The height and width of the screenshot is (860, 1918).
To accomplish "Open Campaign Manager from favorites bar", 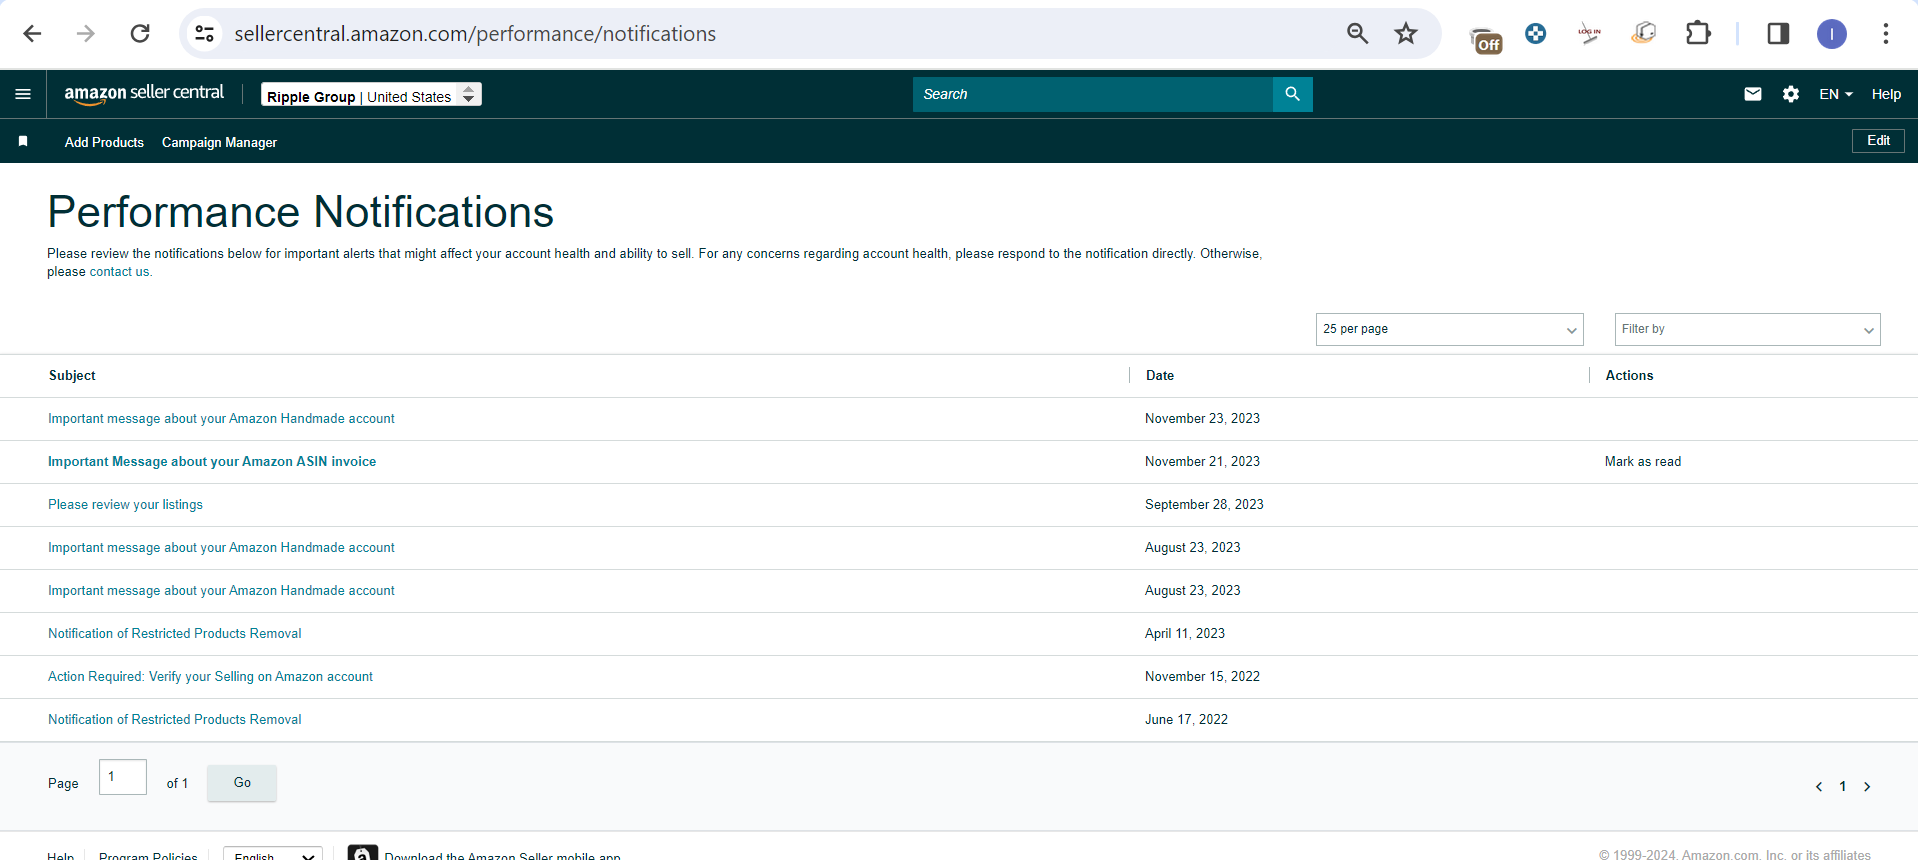I will click(x=219, y=143).
